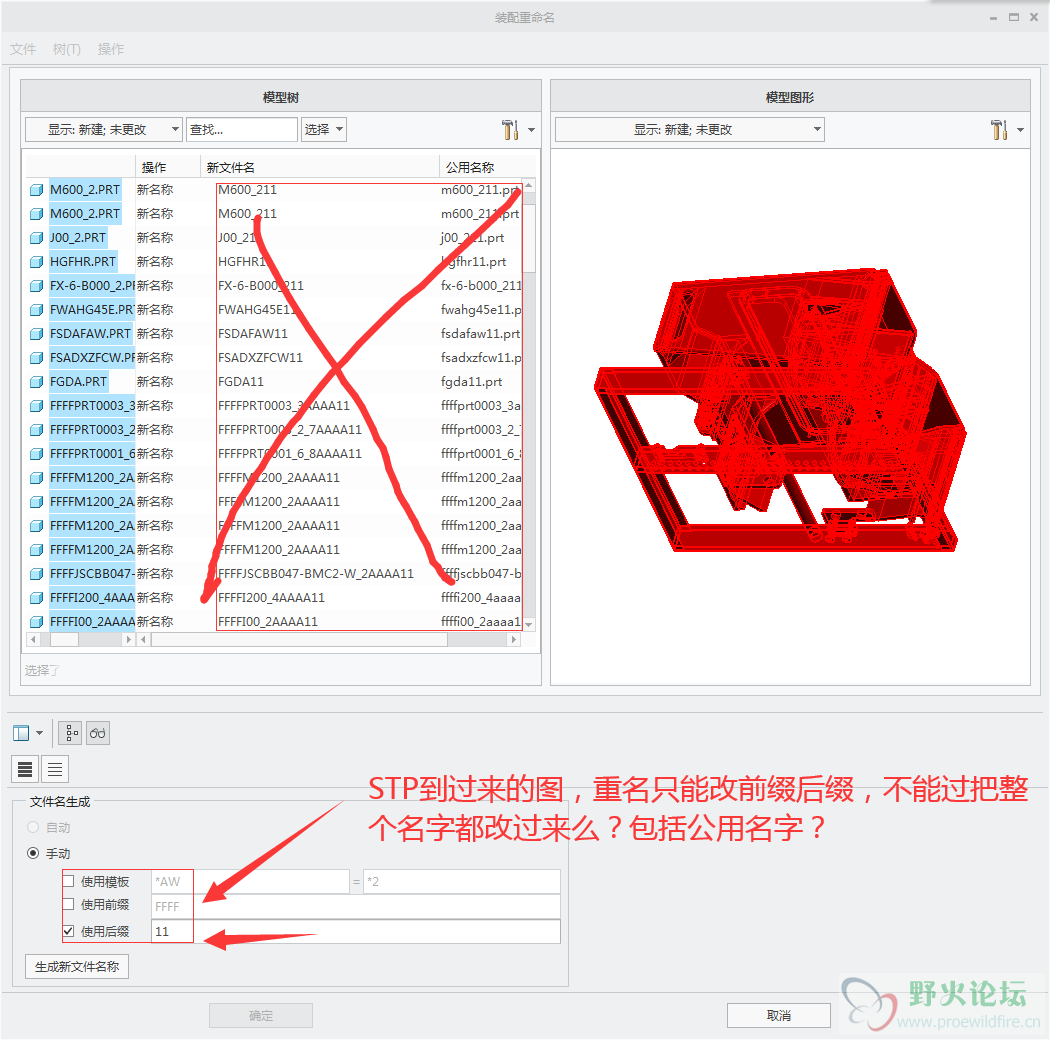Click part icon next to HGFHR.PRT

pyautogui.click(x=37, y=262)
